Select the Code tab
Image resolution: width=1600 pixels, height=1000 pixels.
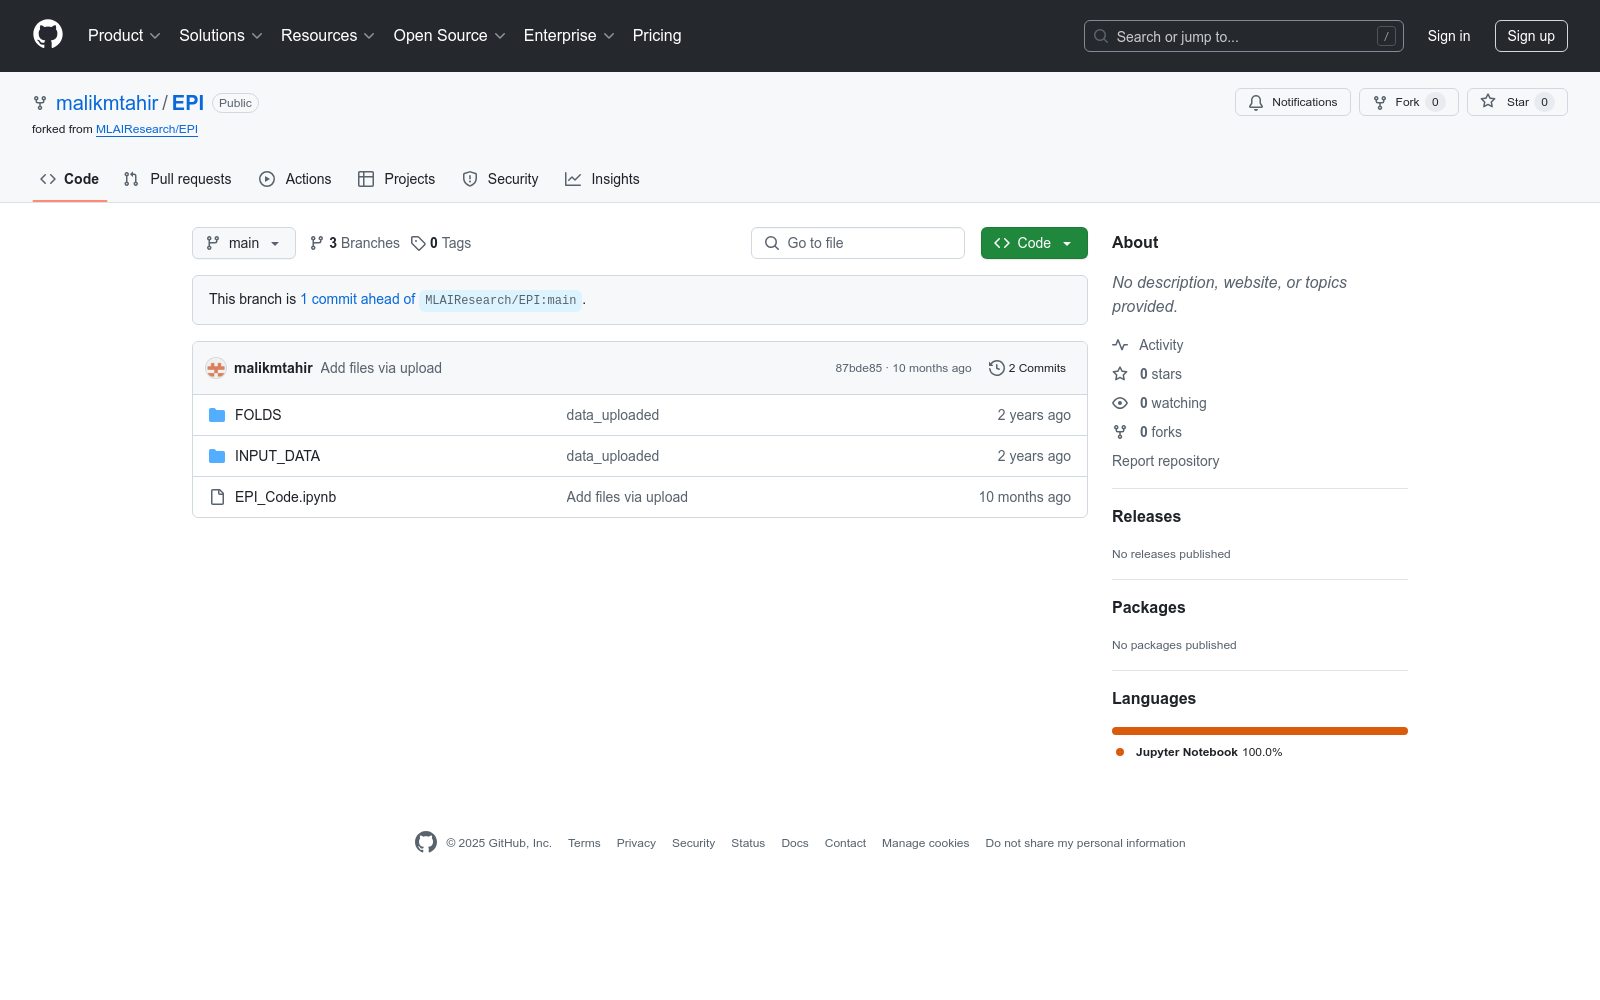coord(70,179)
